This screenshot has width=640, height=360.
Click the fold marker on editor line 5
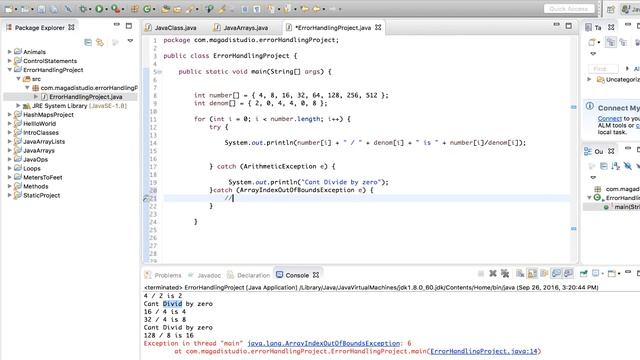[x=160, y=72]
